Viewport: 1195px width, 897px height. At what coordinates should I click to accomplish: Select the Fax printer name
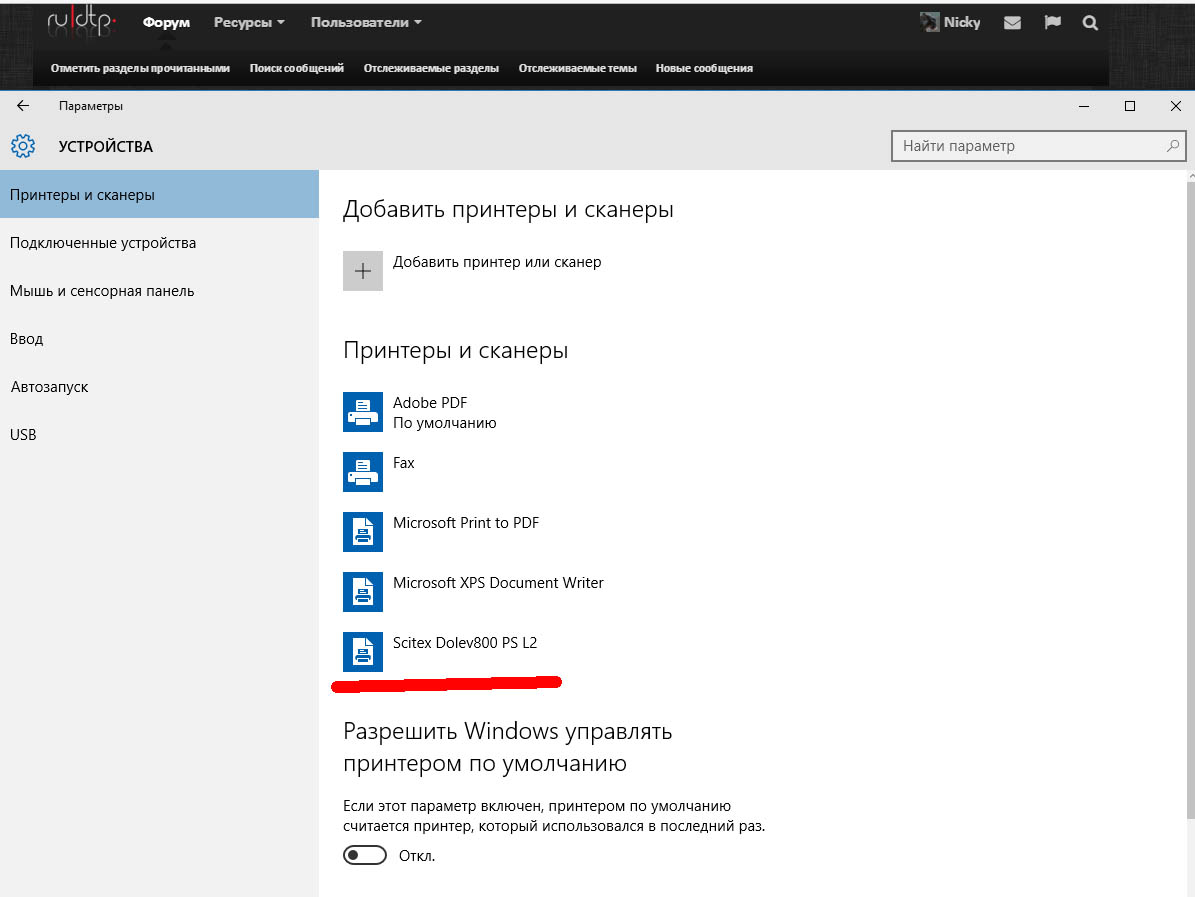click(x=403, y=463)
